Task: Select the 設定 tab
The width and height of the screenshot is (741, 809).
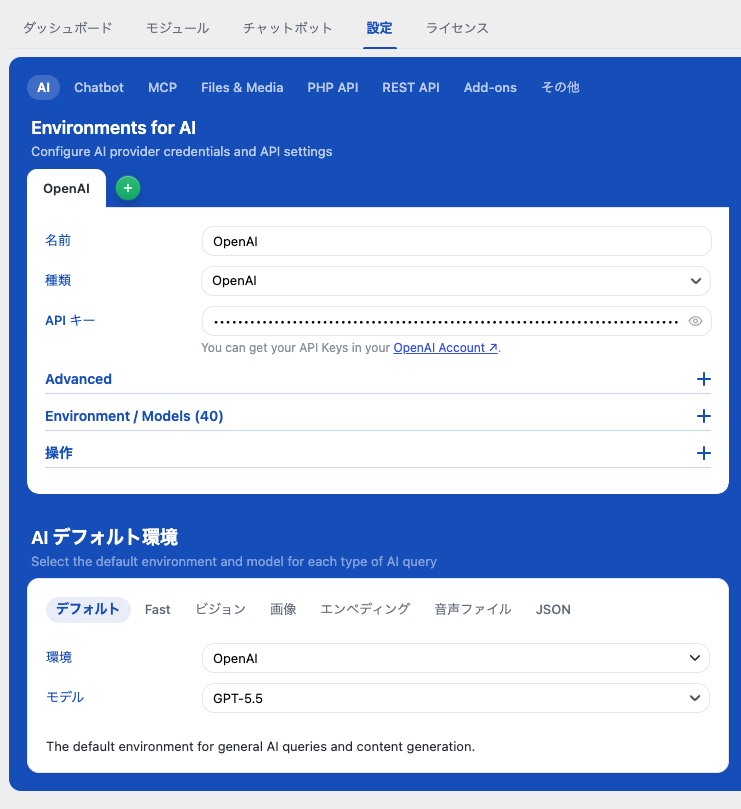Action: pyautogui.click(x=380, y=28)
